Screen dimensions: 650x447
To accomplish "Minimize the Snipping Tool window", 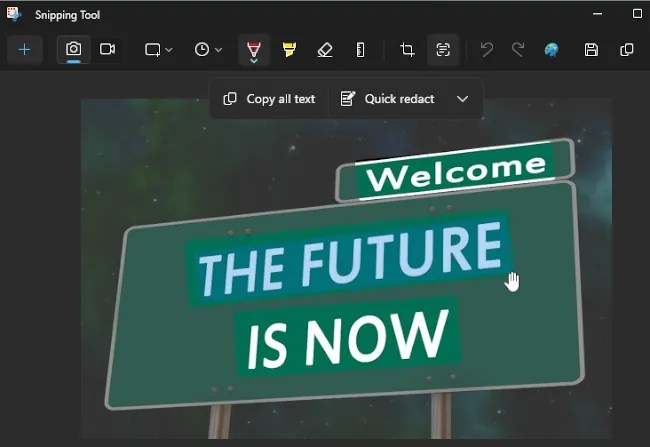I will tap(597, 14).
